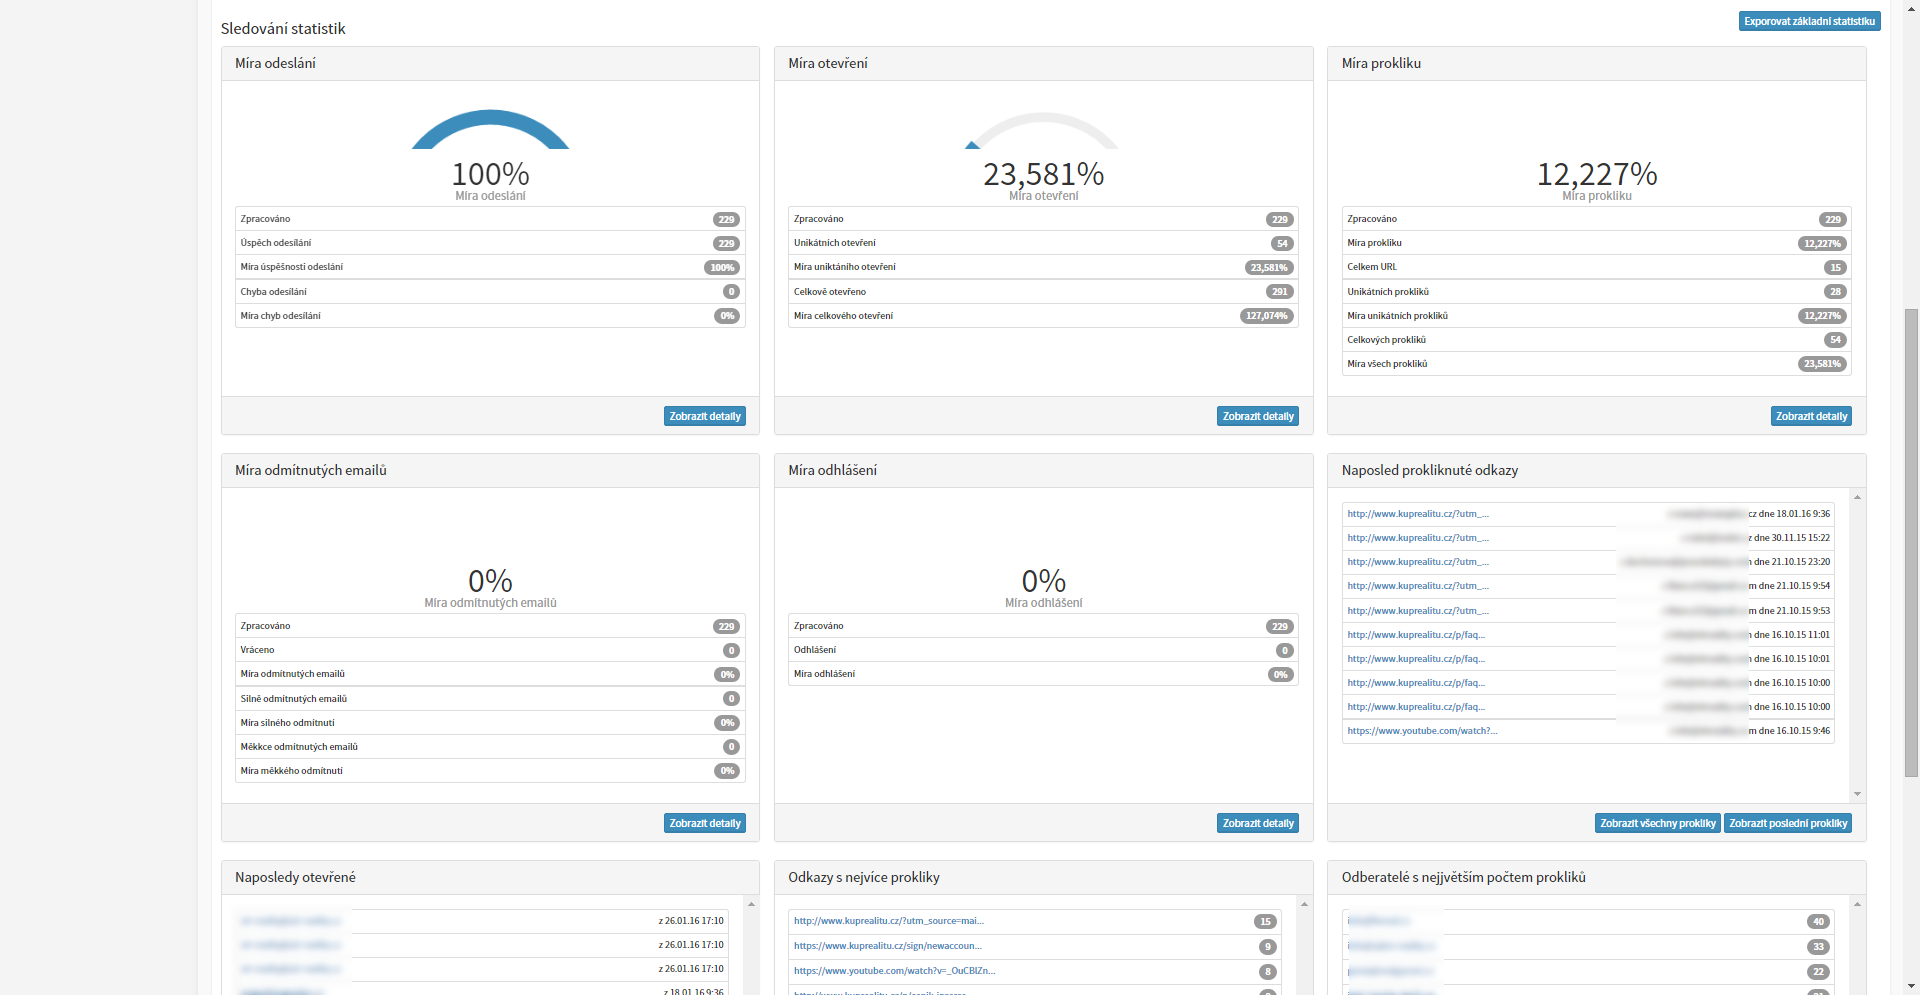Click the page vertical scrollbar thumb
Viewport: 1920px width, 995px height.
[x=1911, y=540]
